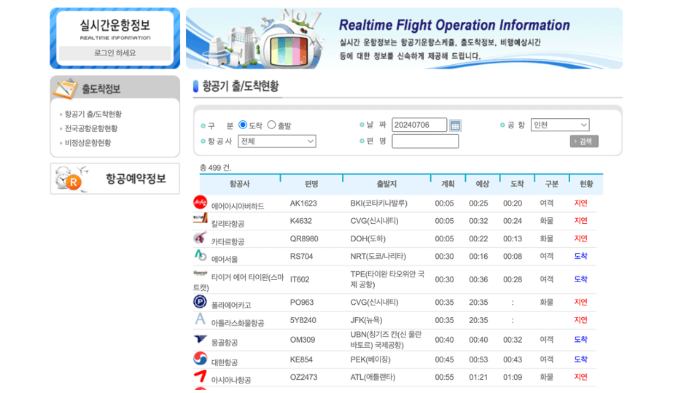Click the 항공사 column header

[240, 184]
